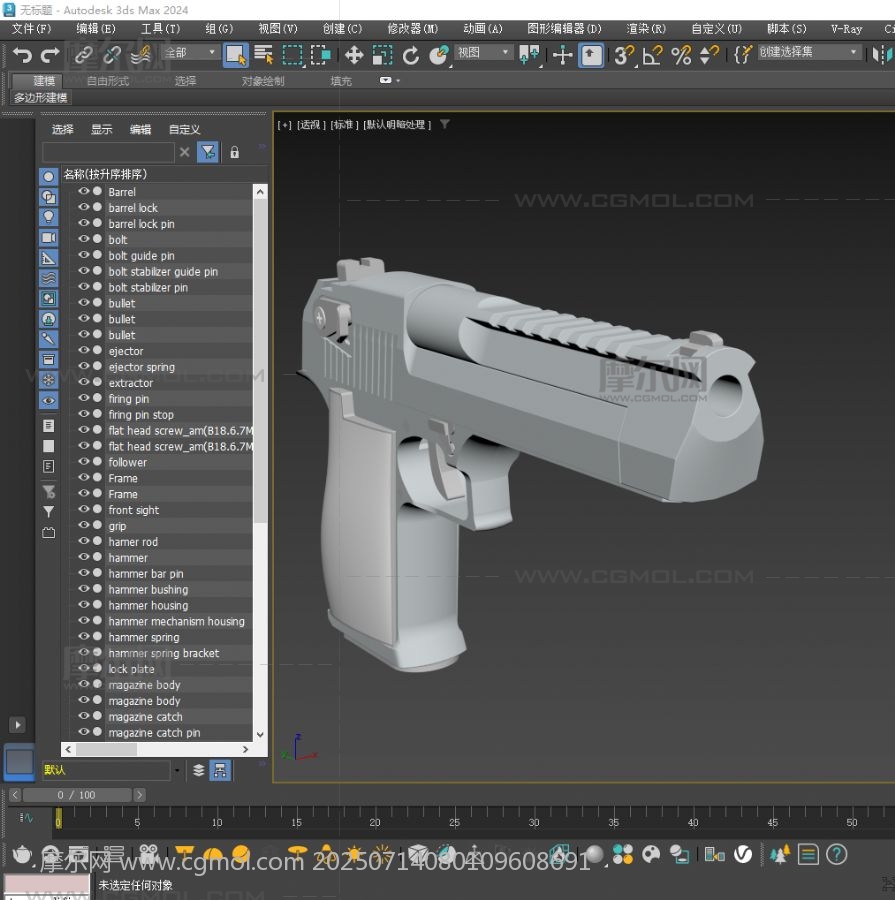The image size is (895, 900).
Task: Hide the follower object with its eye icon
Action: click(x=84, y=461)
